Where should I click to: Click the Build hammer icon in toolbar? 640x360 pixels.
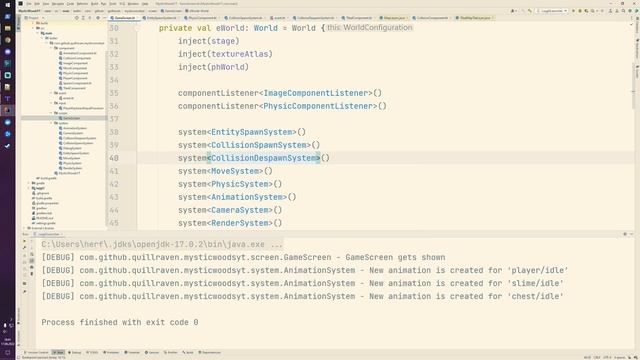click(530, 11)
